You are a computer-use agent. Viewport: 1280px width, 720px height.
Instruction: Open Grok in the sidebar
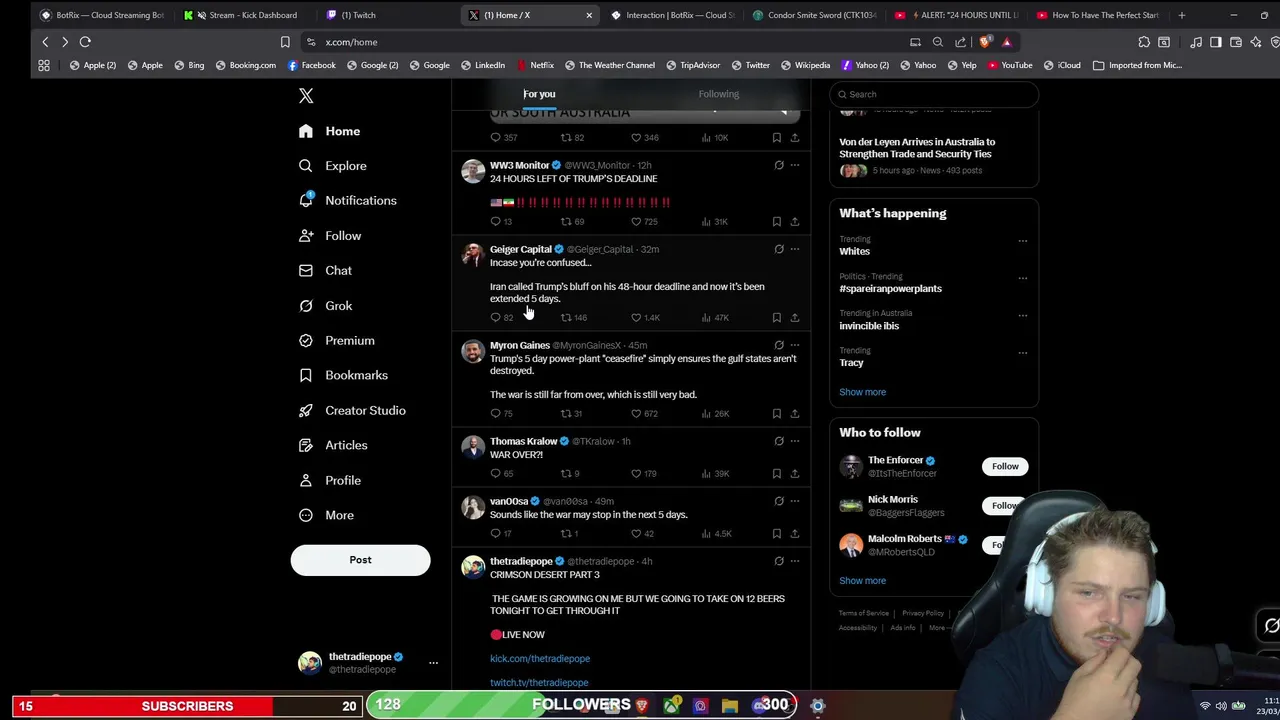(325, 306)
